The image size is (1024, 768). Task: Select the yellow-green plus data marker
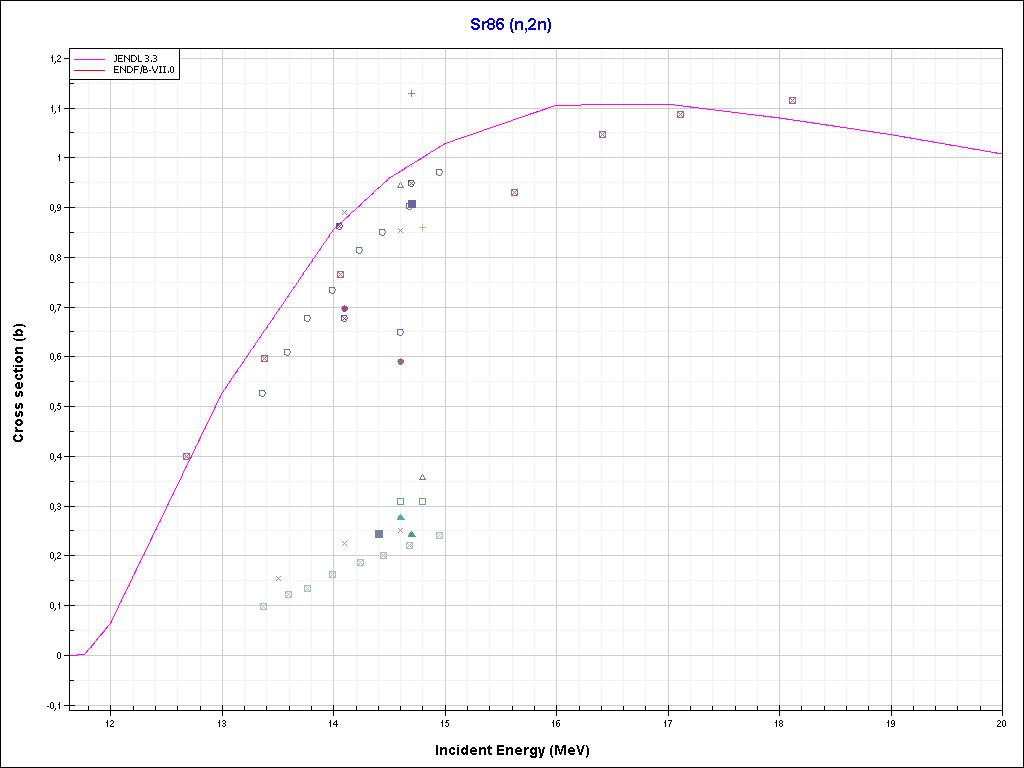(x=422, y=228)
